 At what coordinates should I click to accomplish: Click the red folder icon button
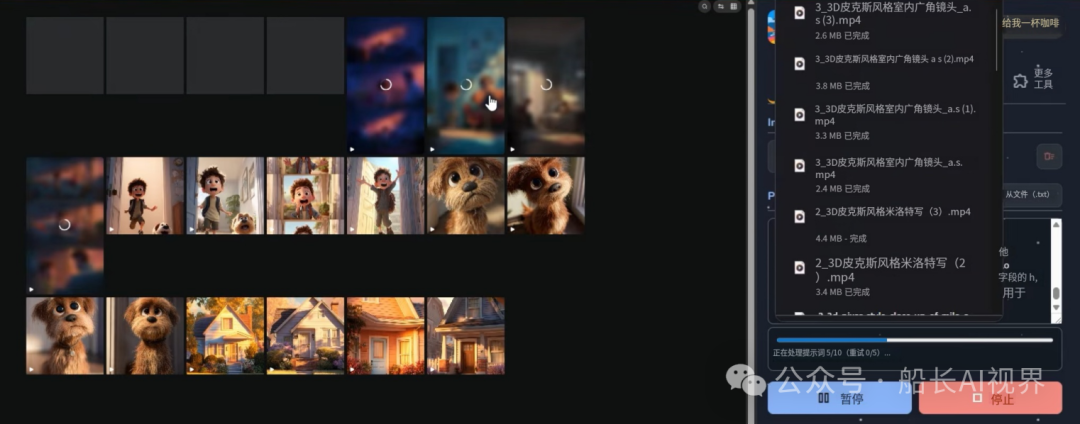1049,155
